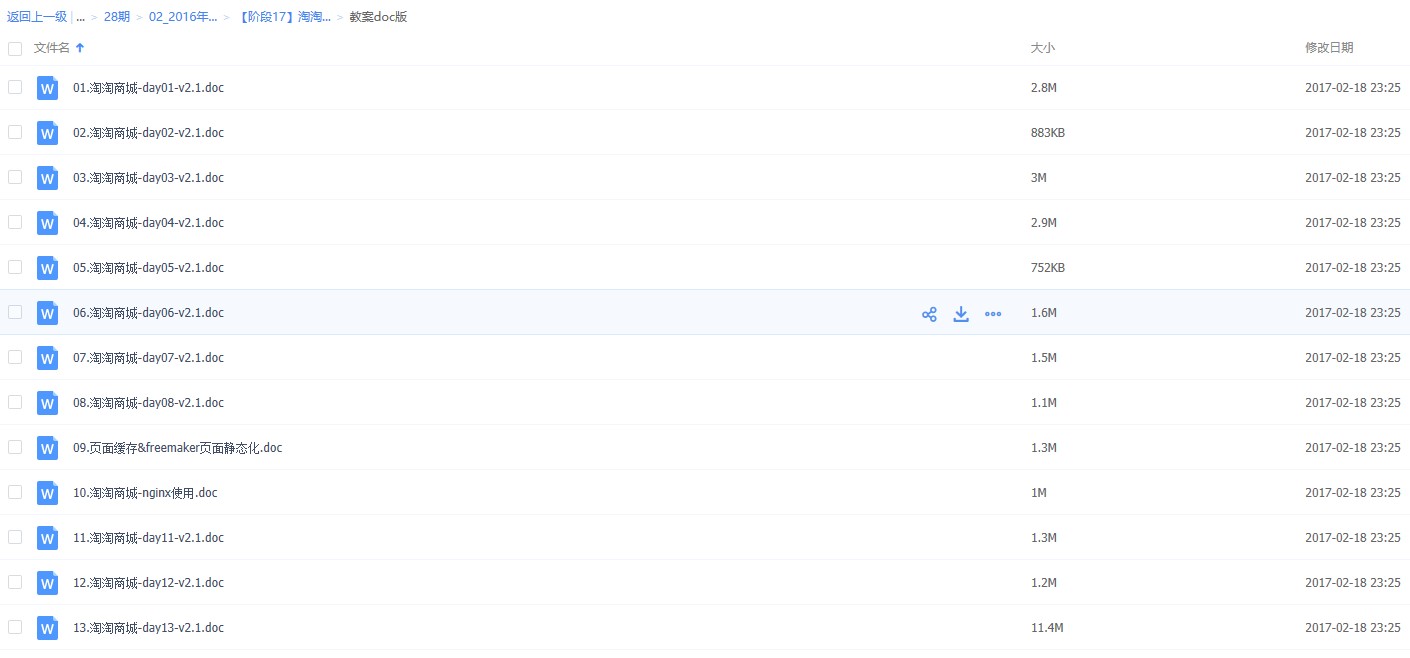Share the 06.淘淘商城-day06-v2.1.doc file

click(x=929, y=314)
